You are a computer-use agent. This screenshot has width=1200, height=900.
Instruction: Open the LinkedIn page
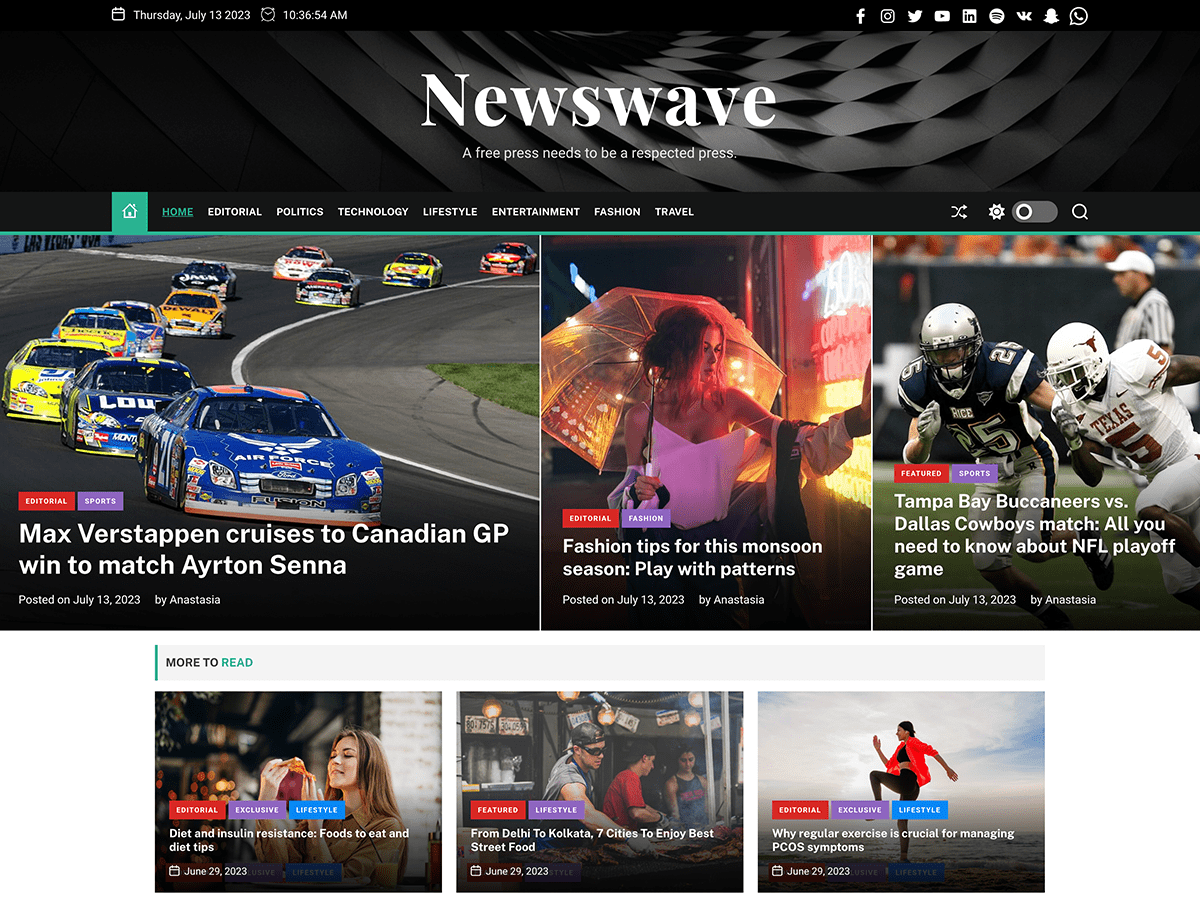[969, 15]
